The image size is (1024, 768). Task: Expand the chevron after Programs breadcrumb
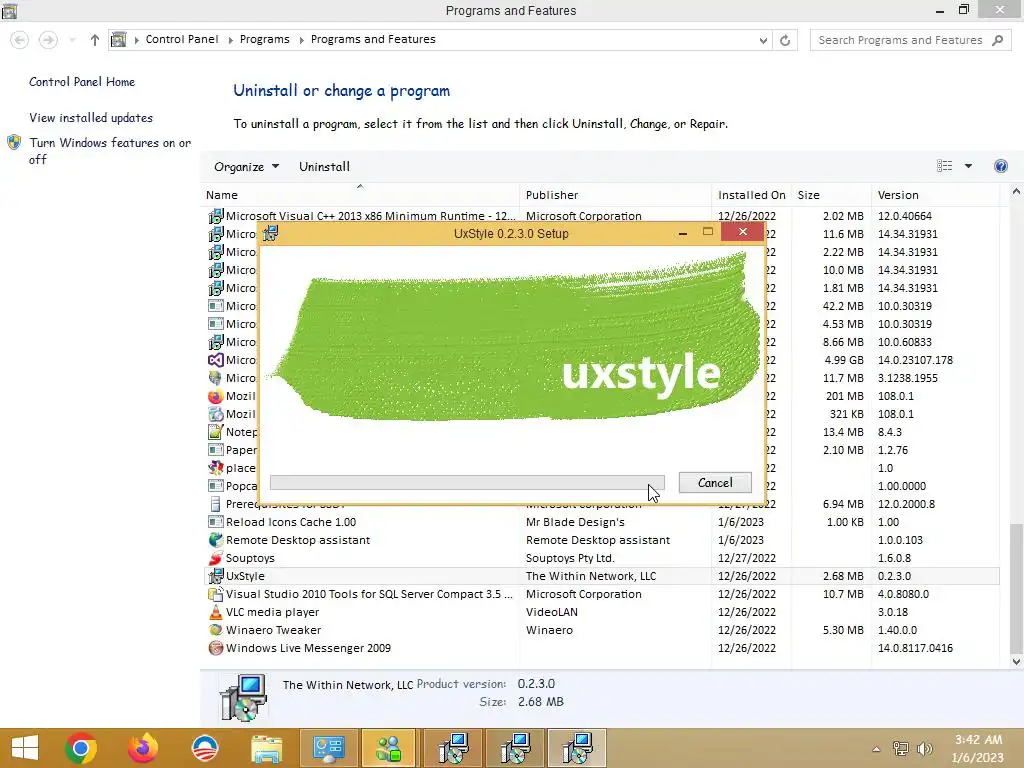tap(301, 40)
